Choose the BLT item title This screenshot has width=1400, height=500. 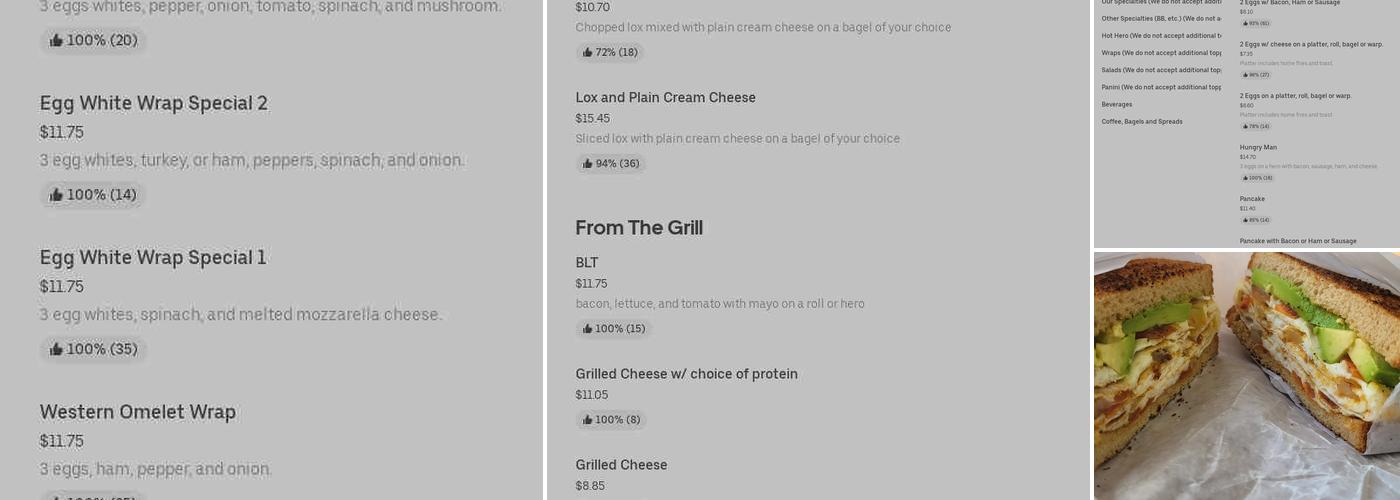coord(587,263)
